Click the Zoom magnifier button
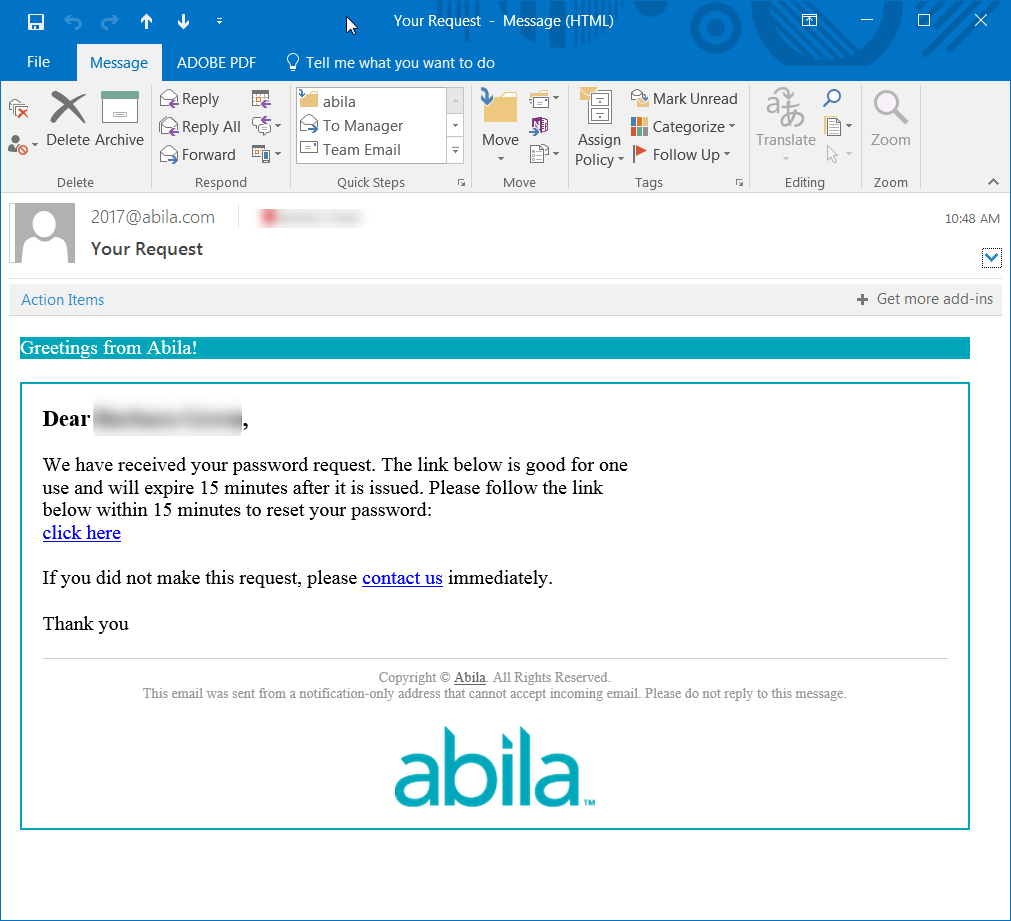The image size is (1011, 921). 890,119
